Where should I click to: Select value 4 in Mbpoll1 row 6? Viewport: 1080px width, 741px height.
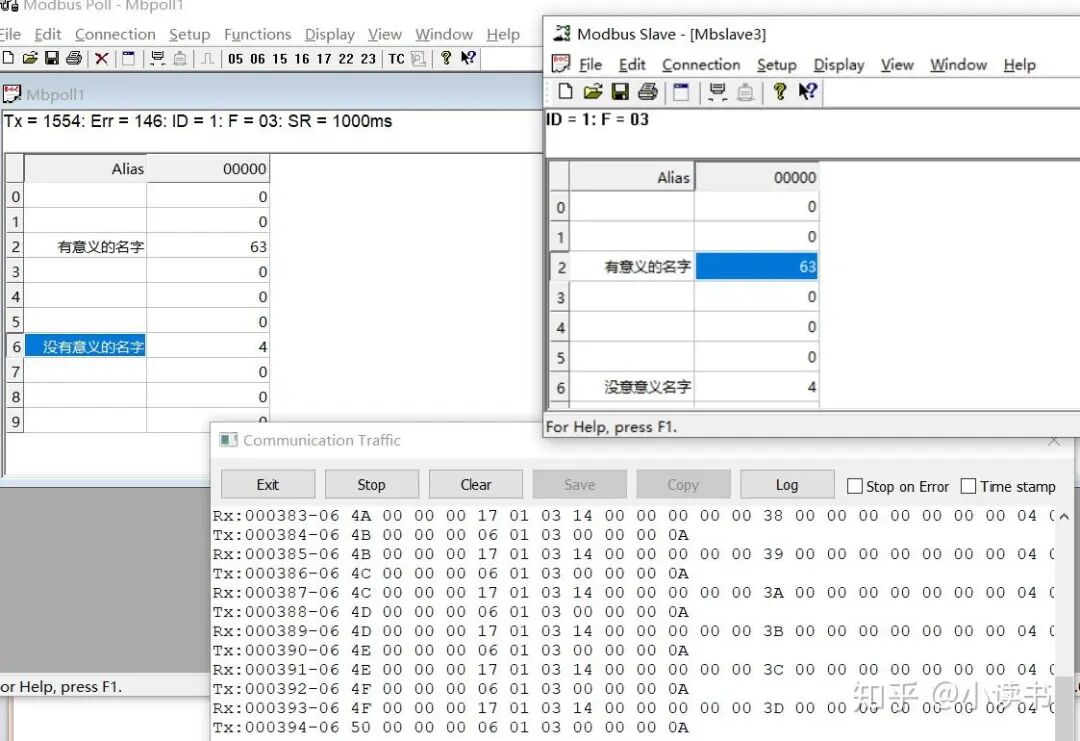(x=208, y=346)
